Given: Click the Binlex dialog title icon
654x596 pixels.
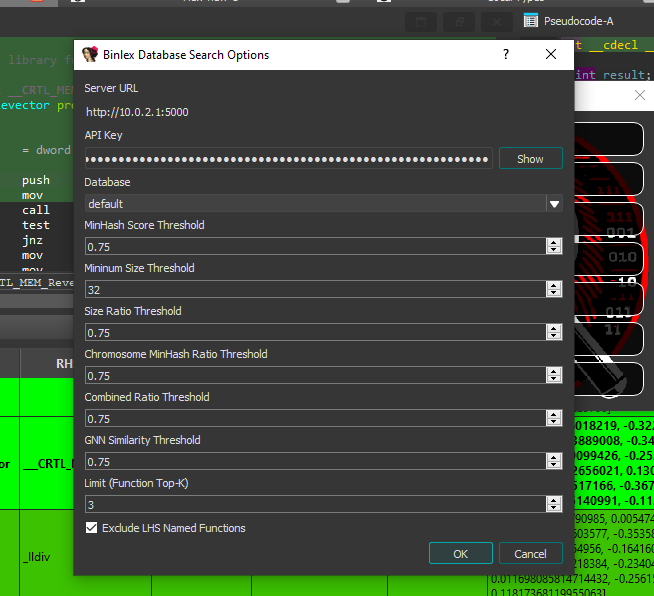Looking at the screenshot, I should (x=90, y=55).
